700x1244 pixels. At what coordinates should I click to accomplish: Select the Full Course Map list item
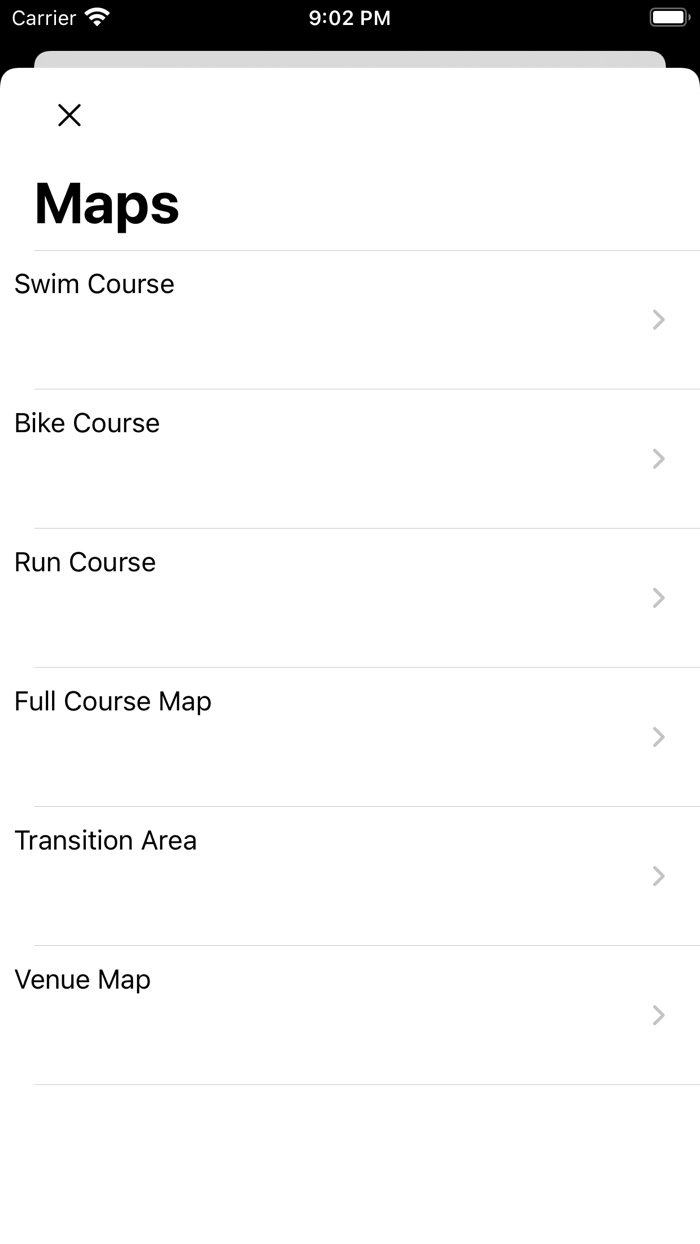click(x=113, y=701)
